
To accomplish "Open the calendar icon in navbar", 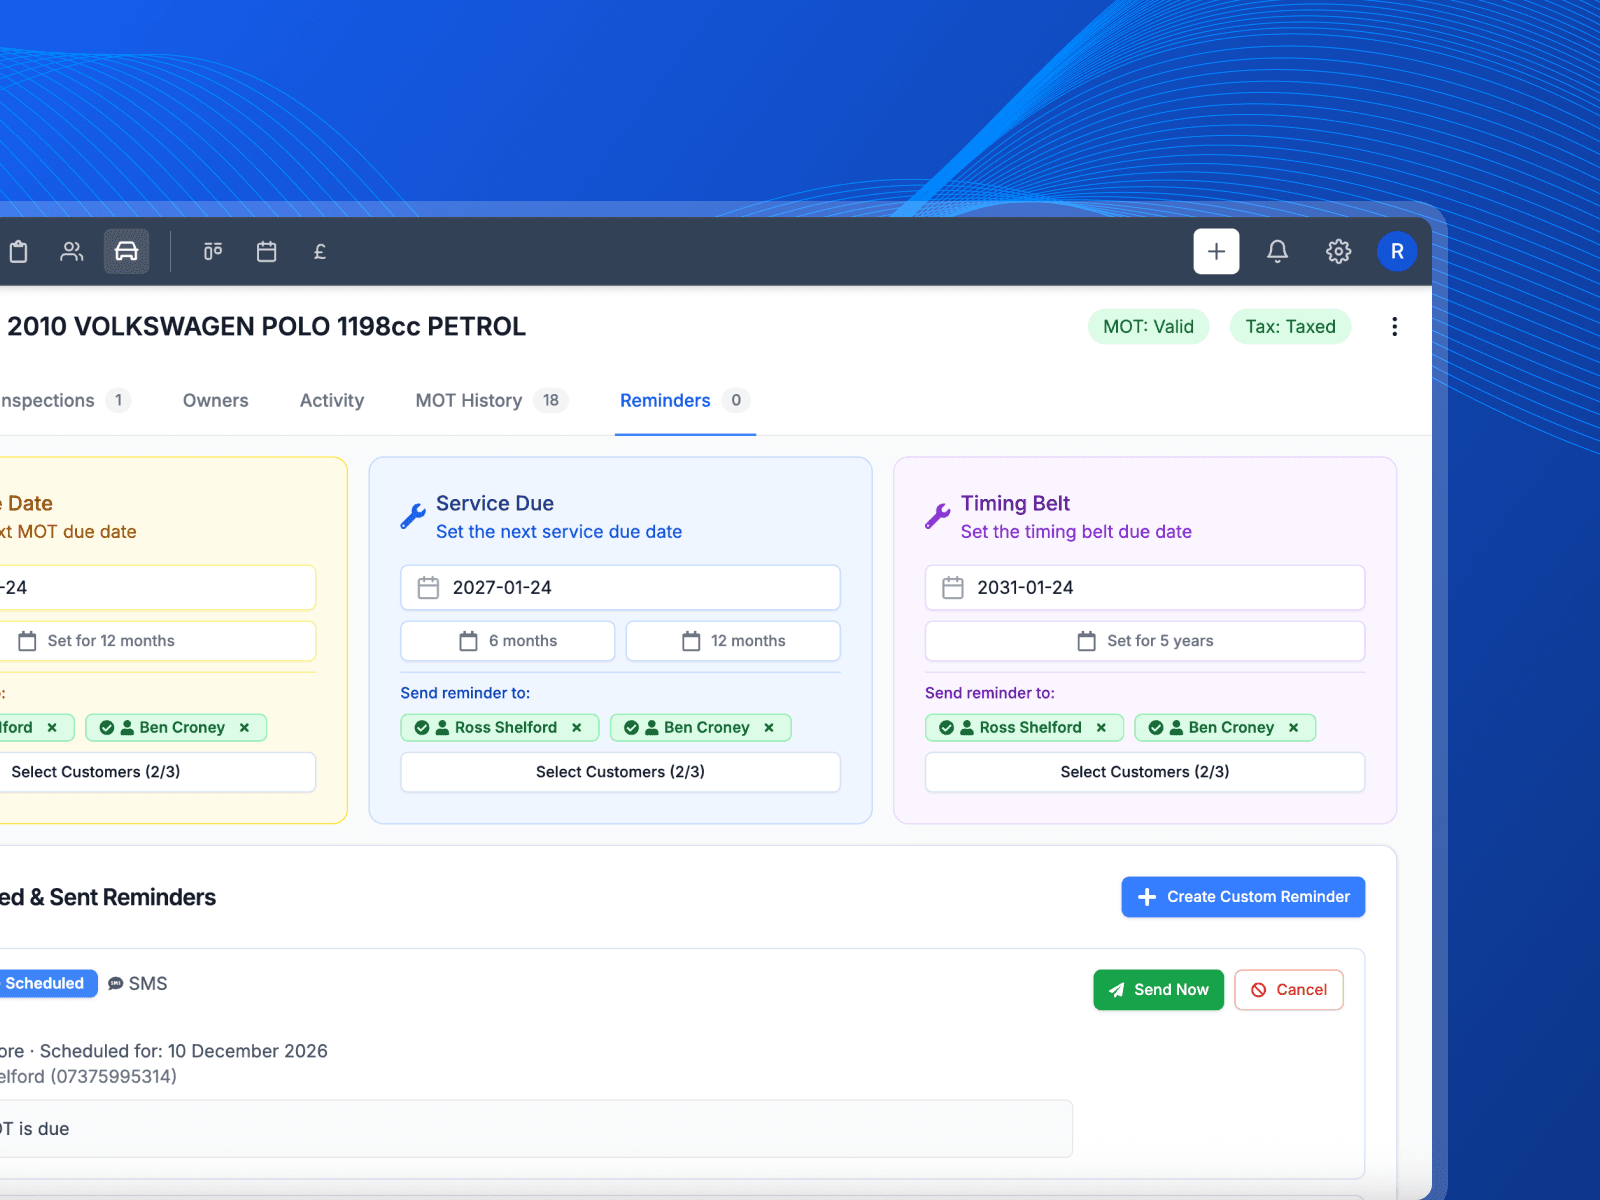I will [x=266, y=252].
